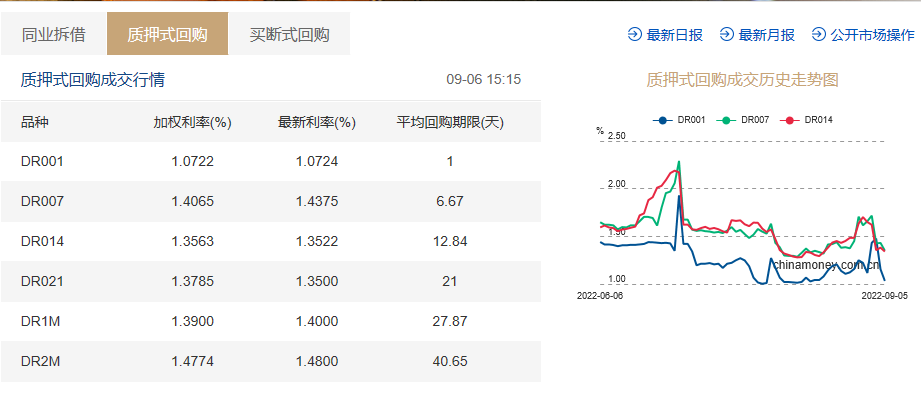
Task: Click the arrow icon beside 最新月报
Action: coord(727,35)
